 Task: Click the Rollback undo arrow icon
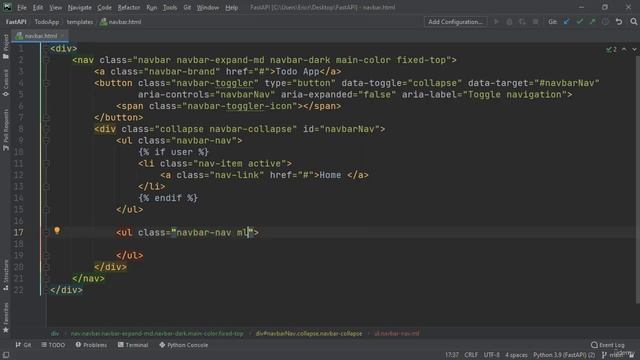click(x=619, y=22)
